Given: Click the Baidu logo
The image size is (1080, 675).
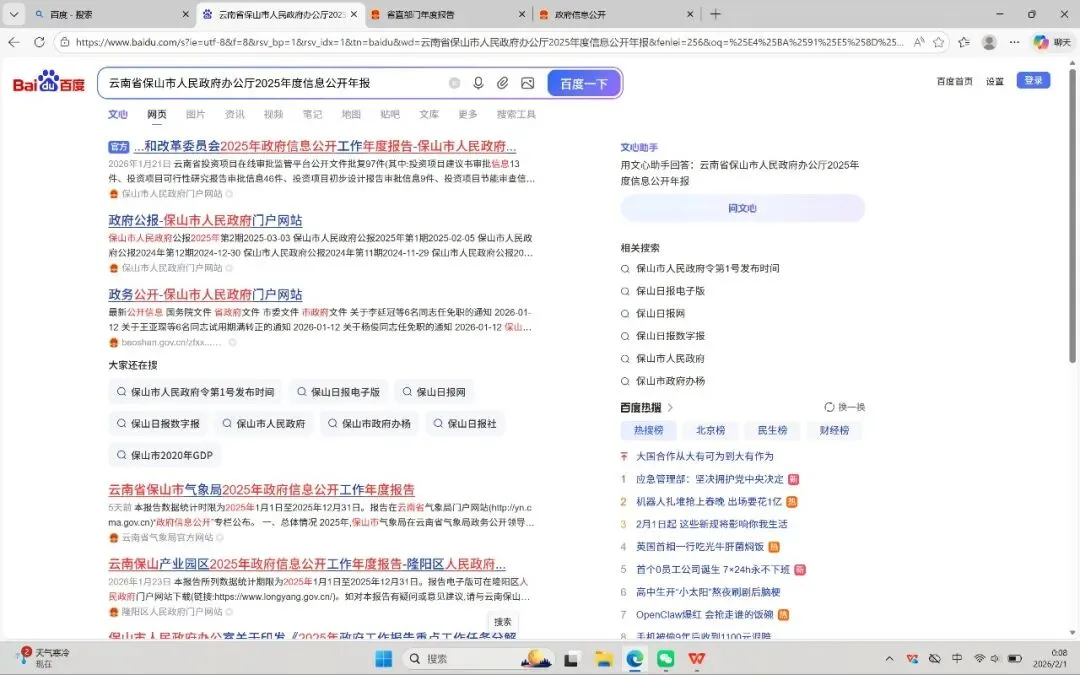Looking at the screenshot, I should pos(49,82).
